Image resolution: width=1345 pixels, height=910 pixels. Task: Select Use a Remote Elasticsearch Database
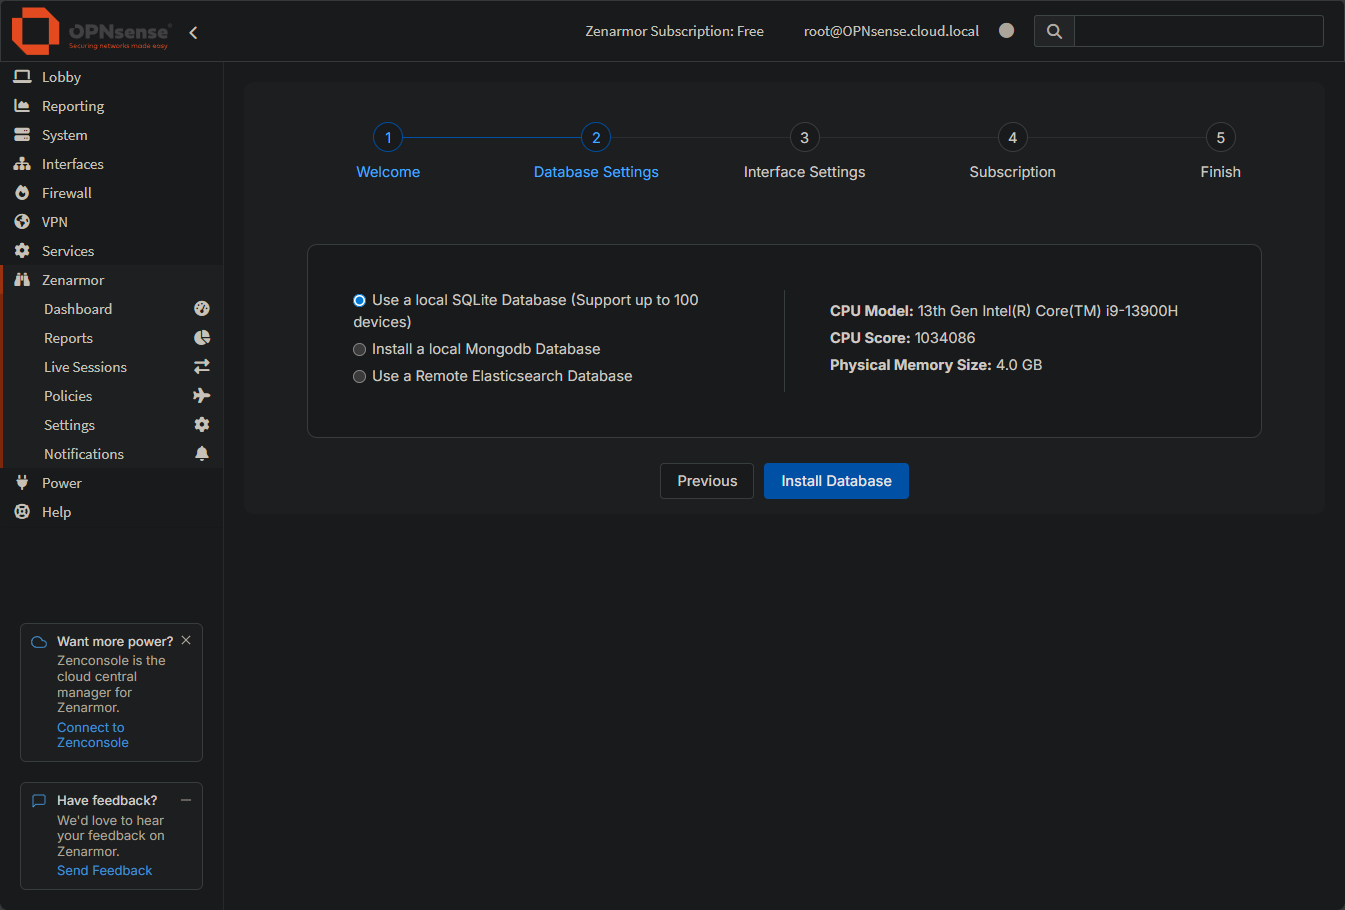pyautogui.click(x=359, y=376)
